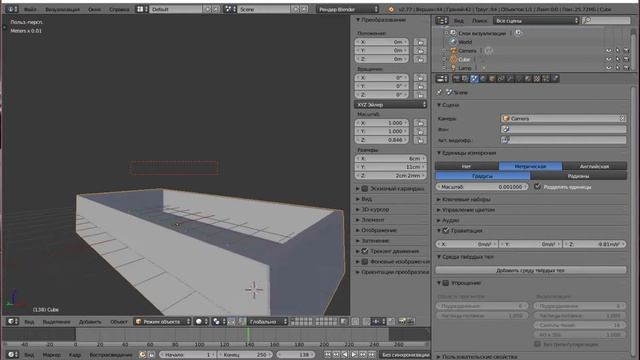Screen dimensions: 640x360
Task: Open the Камера Camera selector field
Action: coord(563,118)
